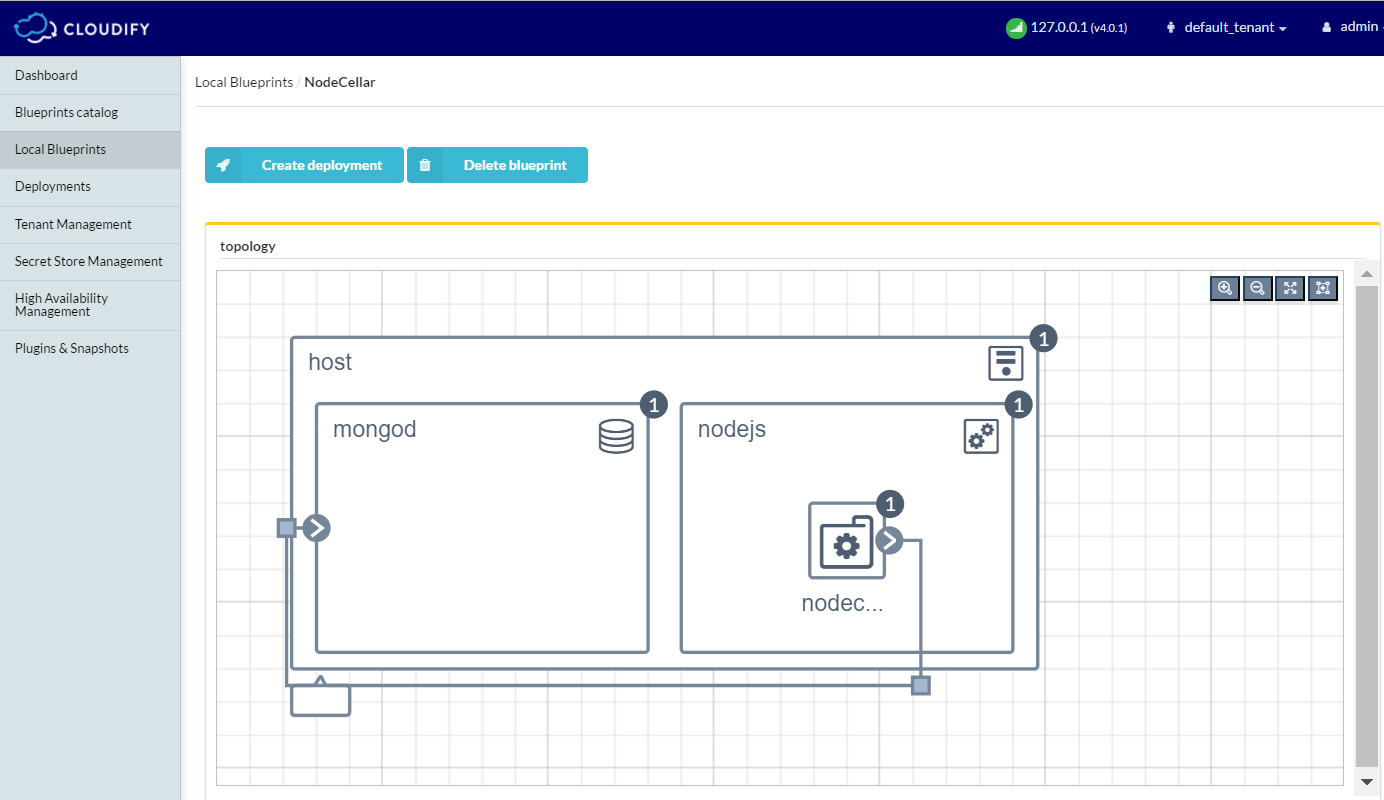Click the Cloudify logo
This screenshot has height=800, width=1384.
tap(82, 28)
